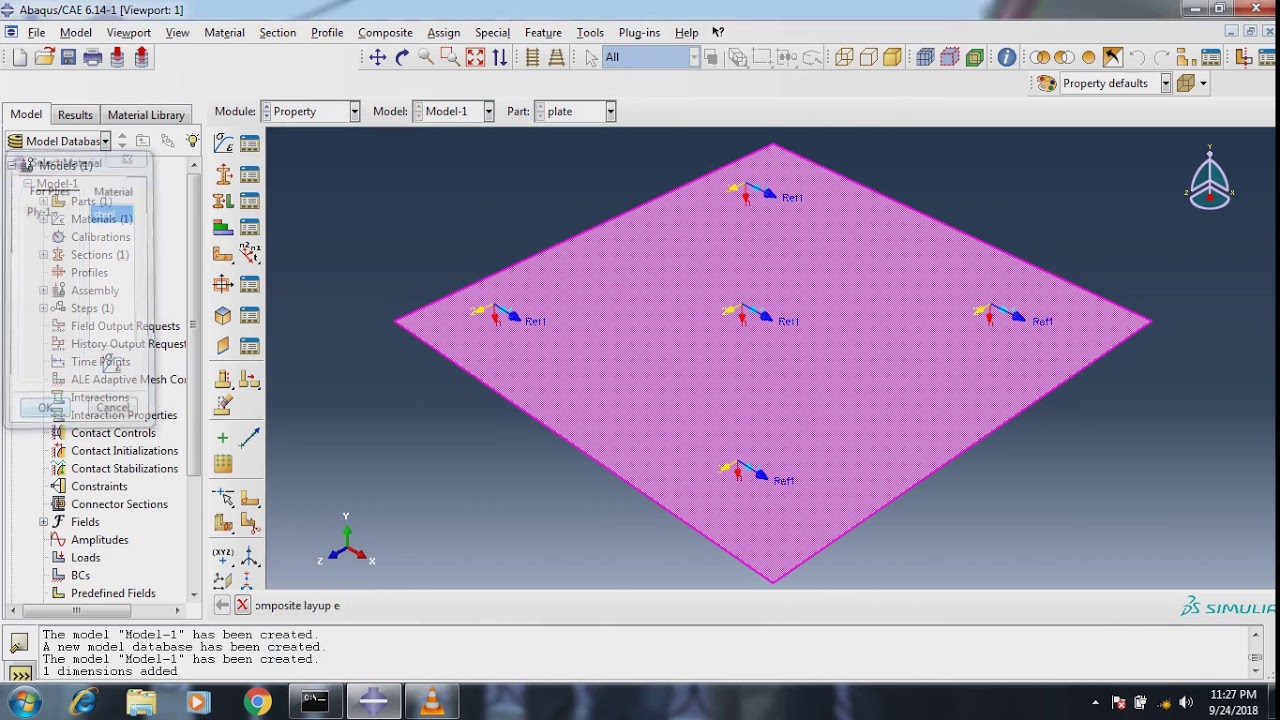Open the Assign menu
The height and width of the screenshot is (720, 1280).
click(443, 32)
